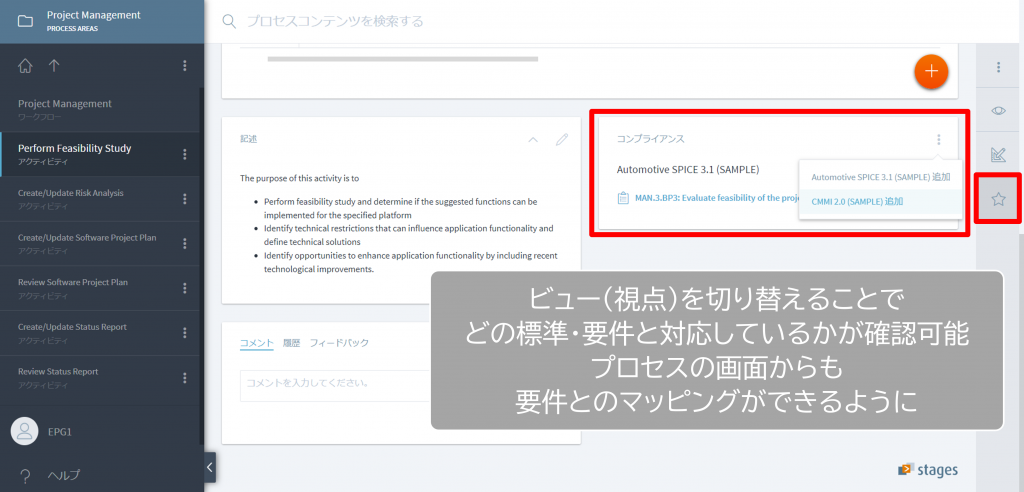1024x492 pixels.
Task: Click the search magnifier icon
Action: coord(229,22)
